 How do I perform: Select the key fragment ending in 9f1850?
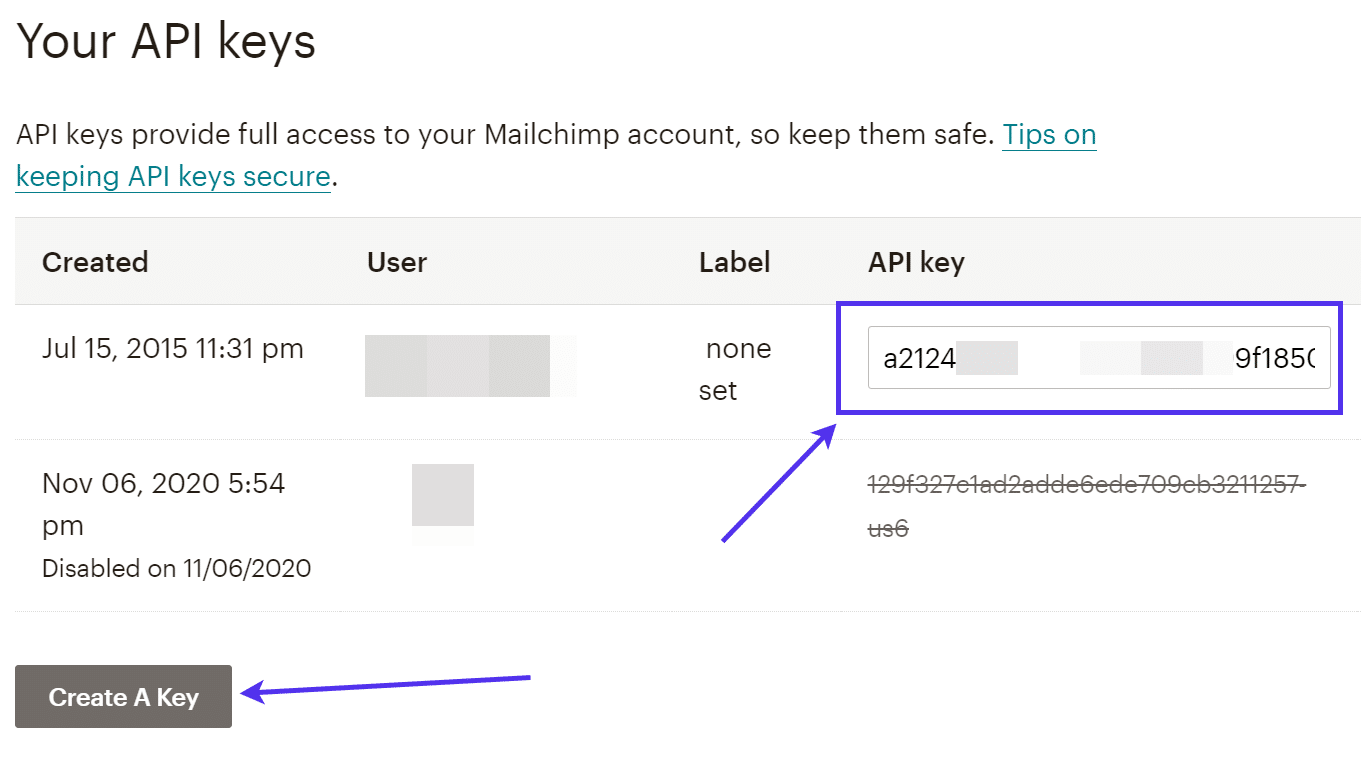pyautogui.click(x=1290, y=358)
